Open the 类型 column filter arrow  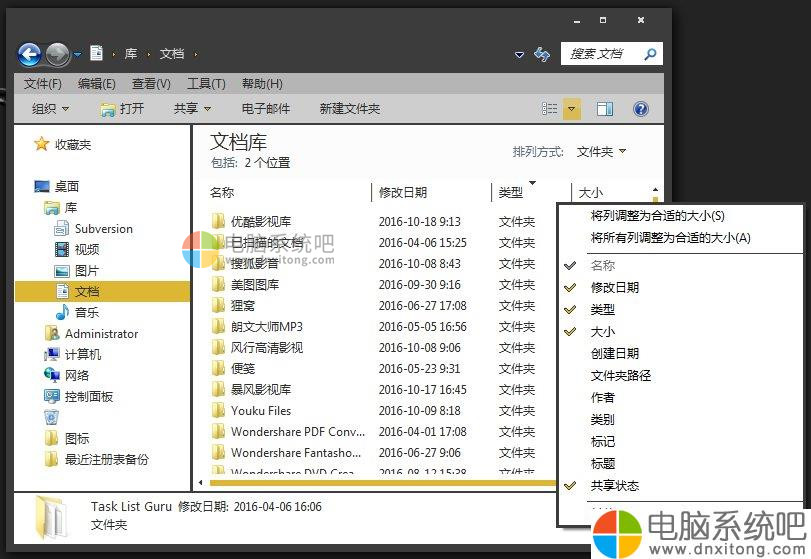click(533, 183)
